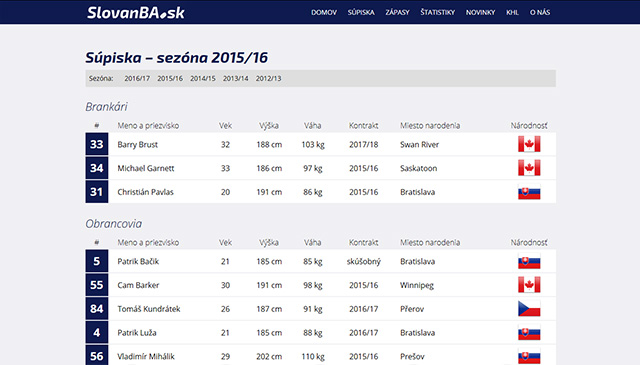Select player name Vladimír Mihálik

point(146,356)
